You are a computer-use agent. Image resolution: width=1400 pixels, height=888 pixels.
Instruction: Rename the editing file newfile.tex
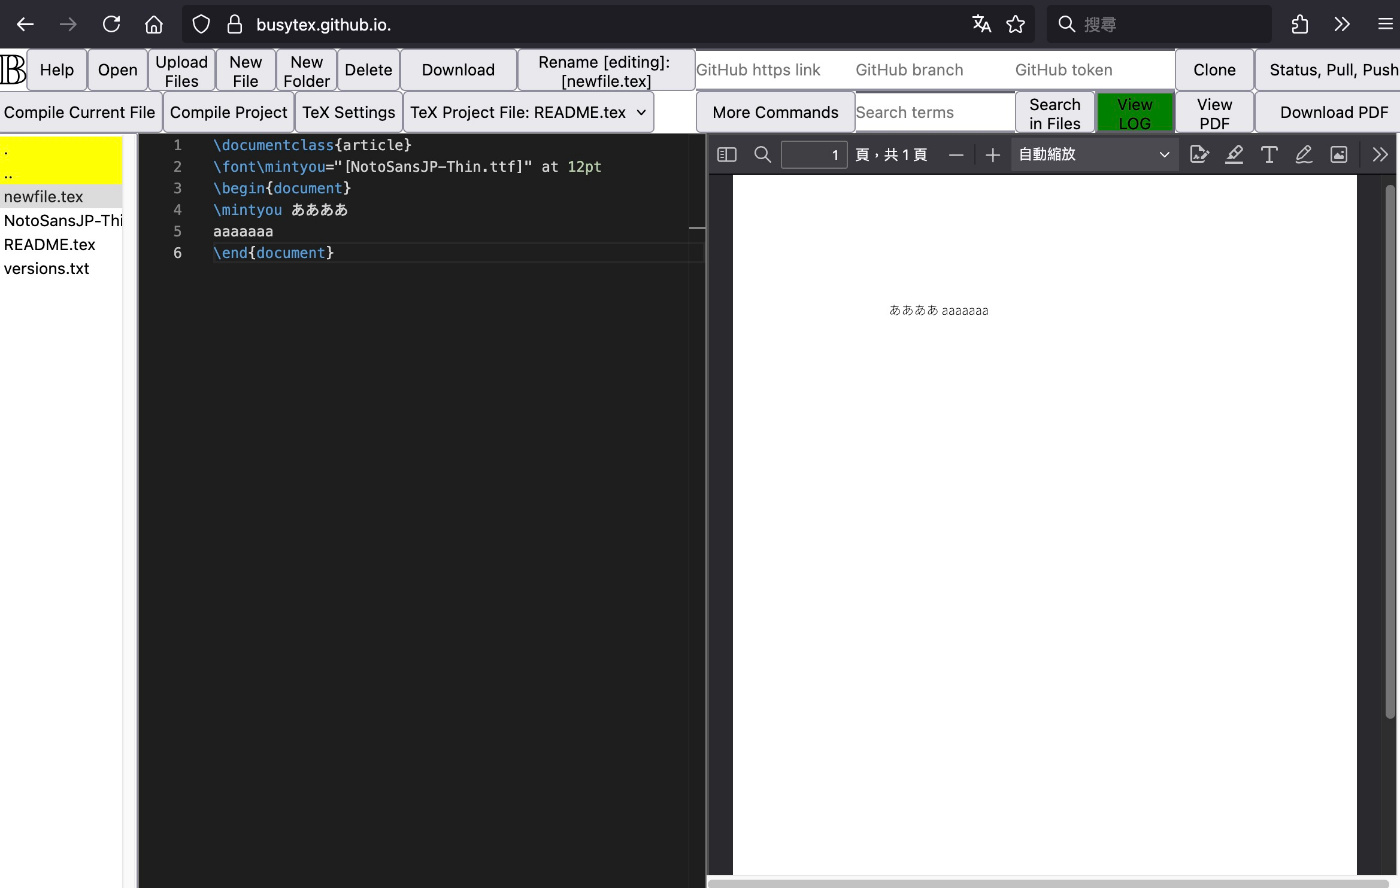(606, 71)
